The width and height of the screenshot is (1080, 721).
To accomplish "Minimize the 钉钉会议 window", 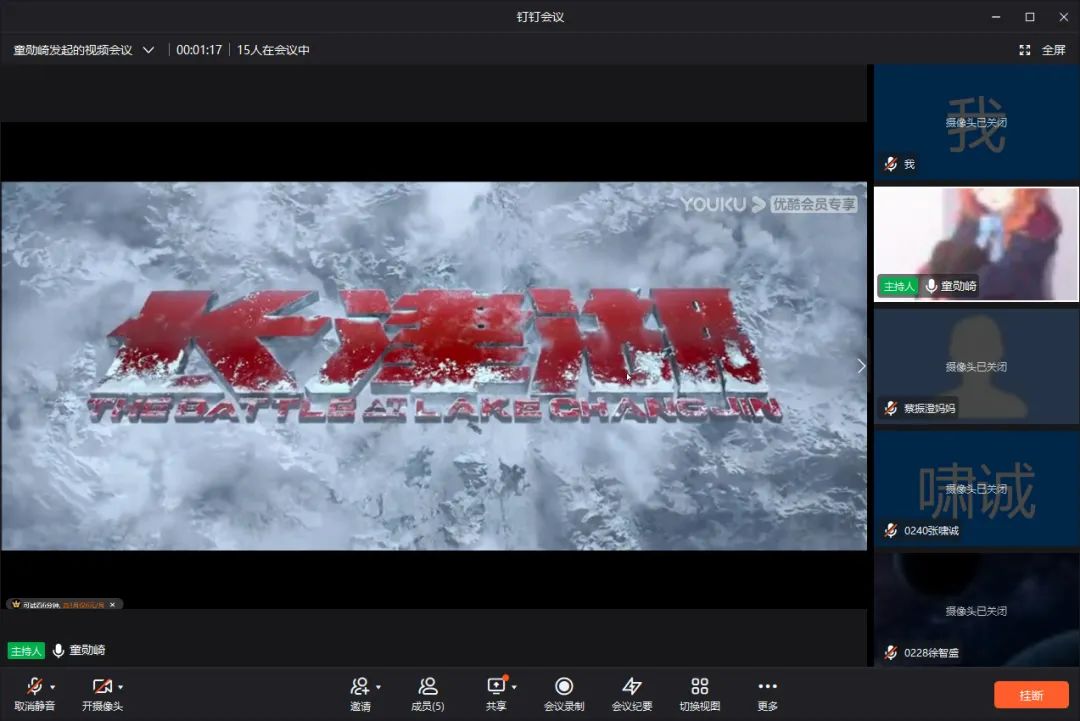I will (996, 17).
